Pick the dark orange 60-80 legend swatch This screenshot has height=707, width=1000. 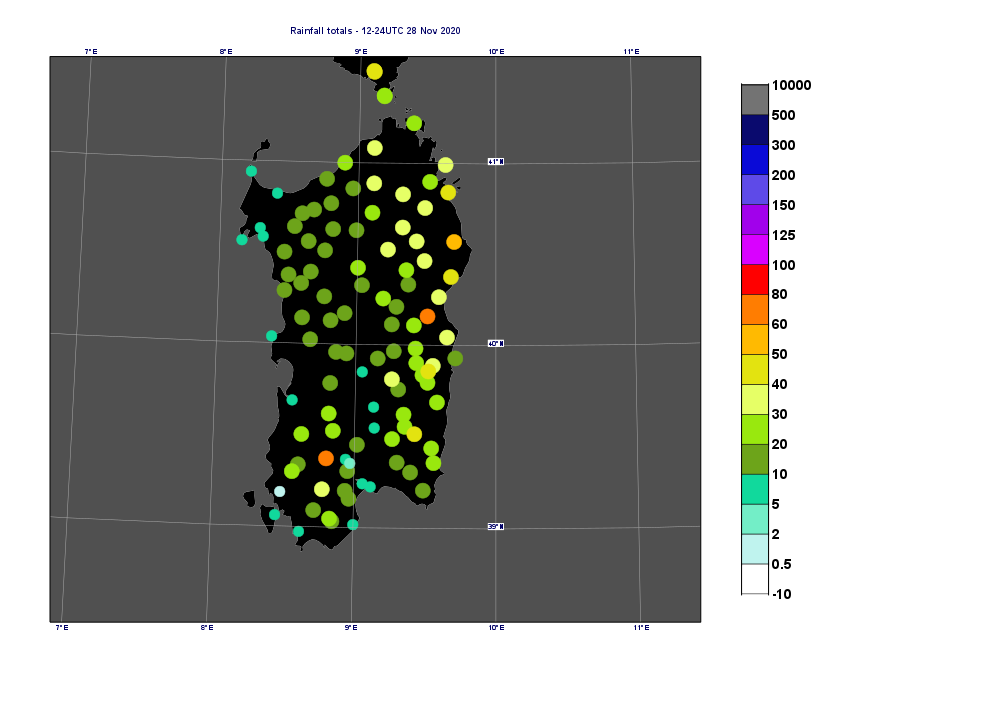pos(754,309)
